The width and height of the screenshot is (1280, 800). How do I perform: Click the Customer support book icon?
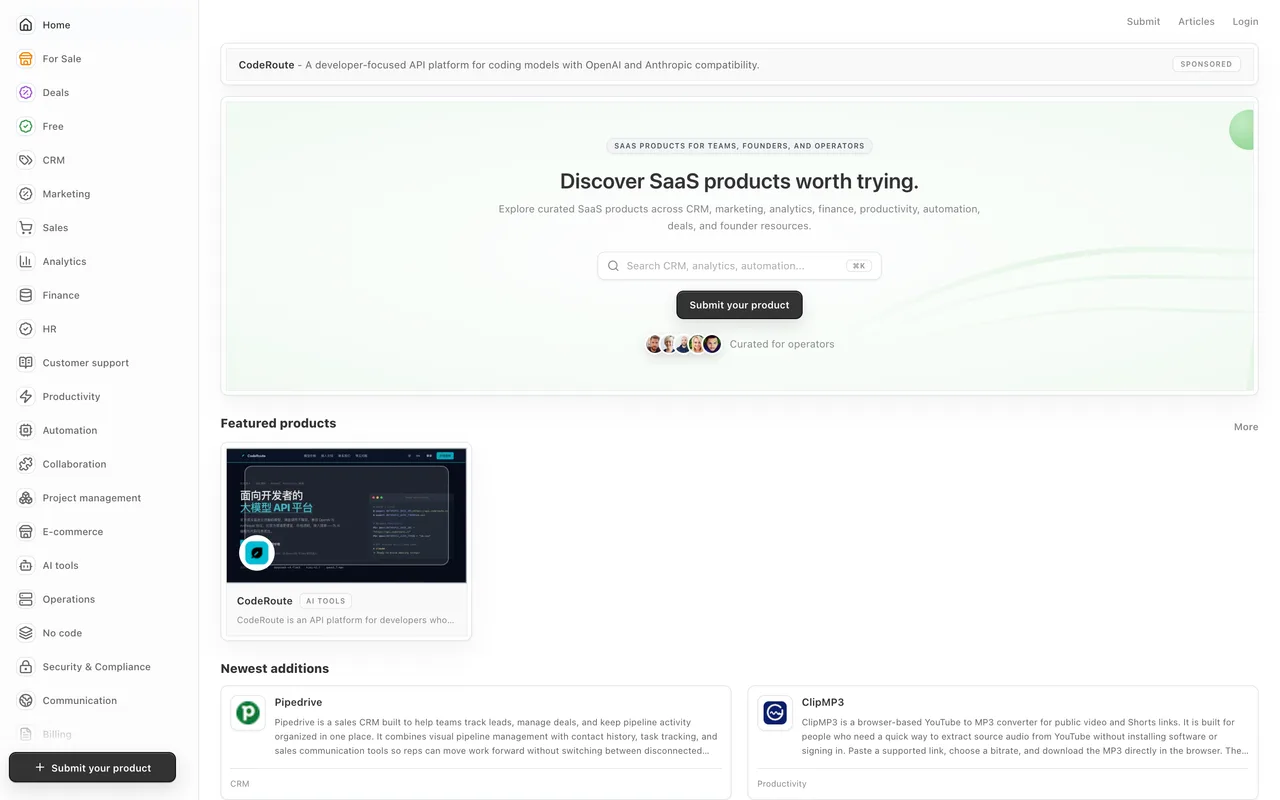(x=26, y=363)
